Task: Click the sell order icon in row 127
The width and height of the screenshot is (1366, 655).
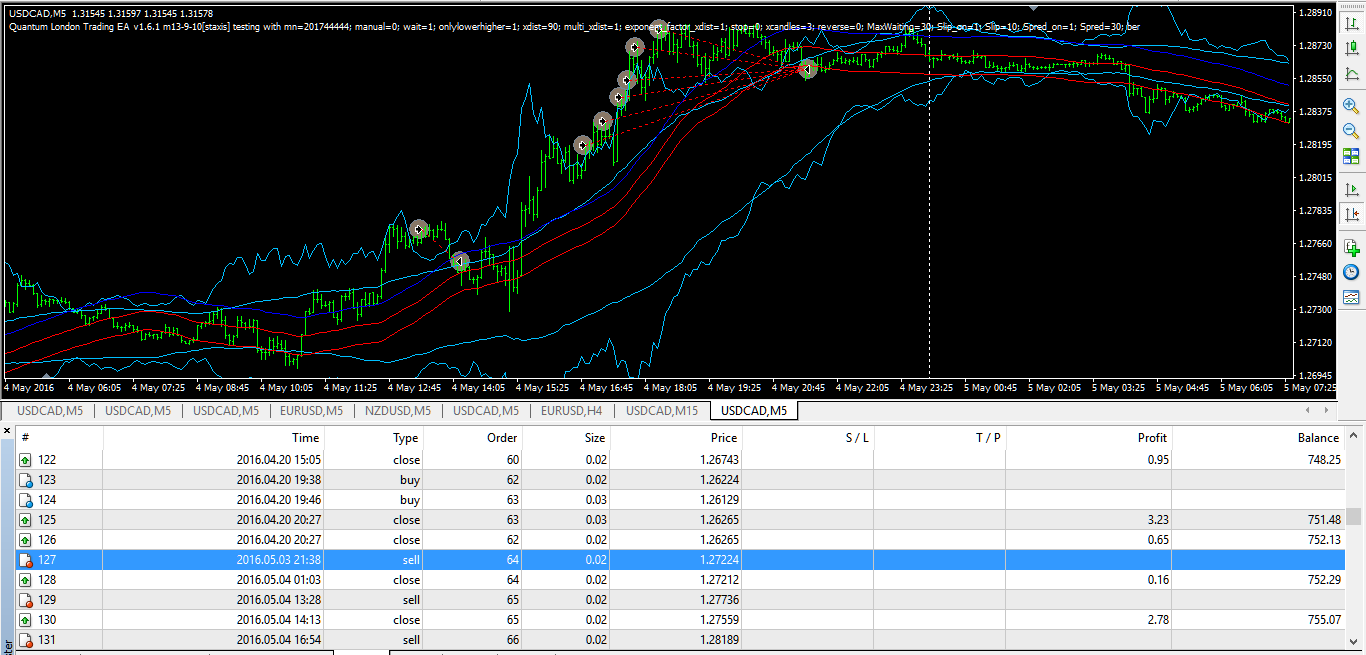Action: (25, 560)
